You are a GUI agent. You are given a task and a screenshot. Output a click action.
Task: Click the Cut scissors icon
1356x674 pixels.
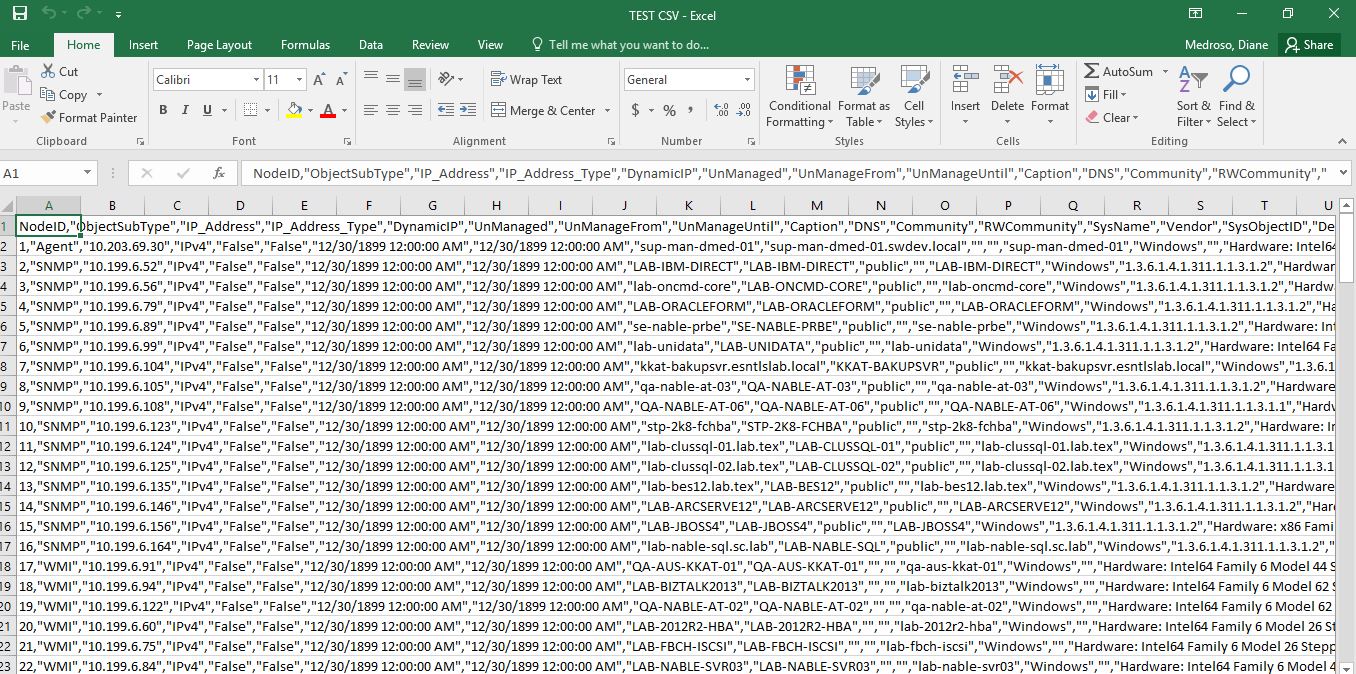tap(49, 71)
